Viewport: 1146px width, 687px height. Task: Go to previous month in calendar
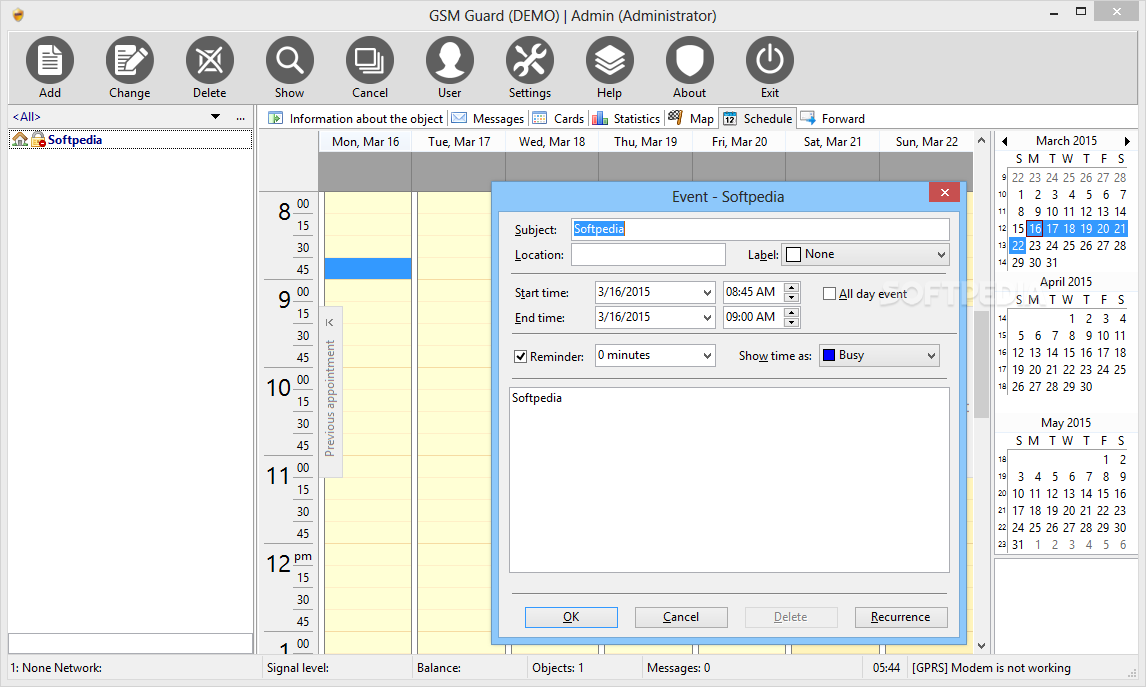pos(1004,141)
